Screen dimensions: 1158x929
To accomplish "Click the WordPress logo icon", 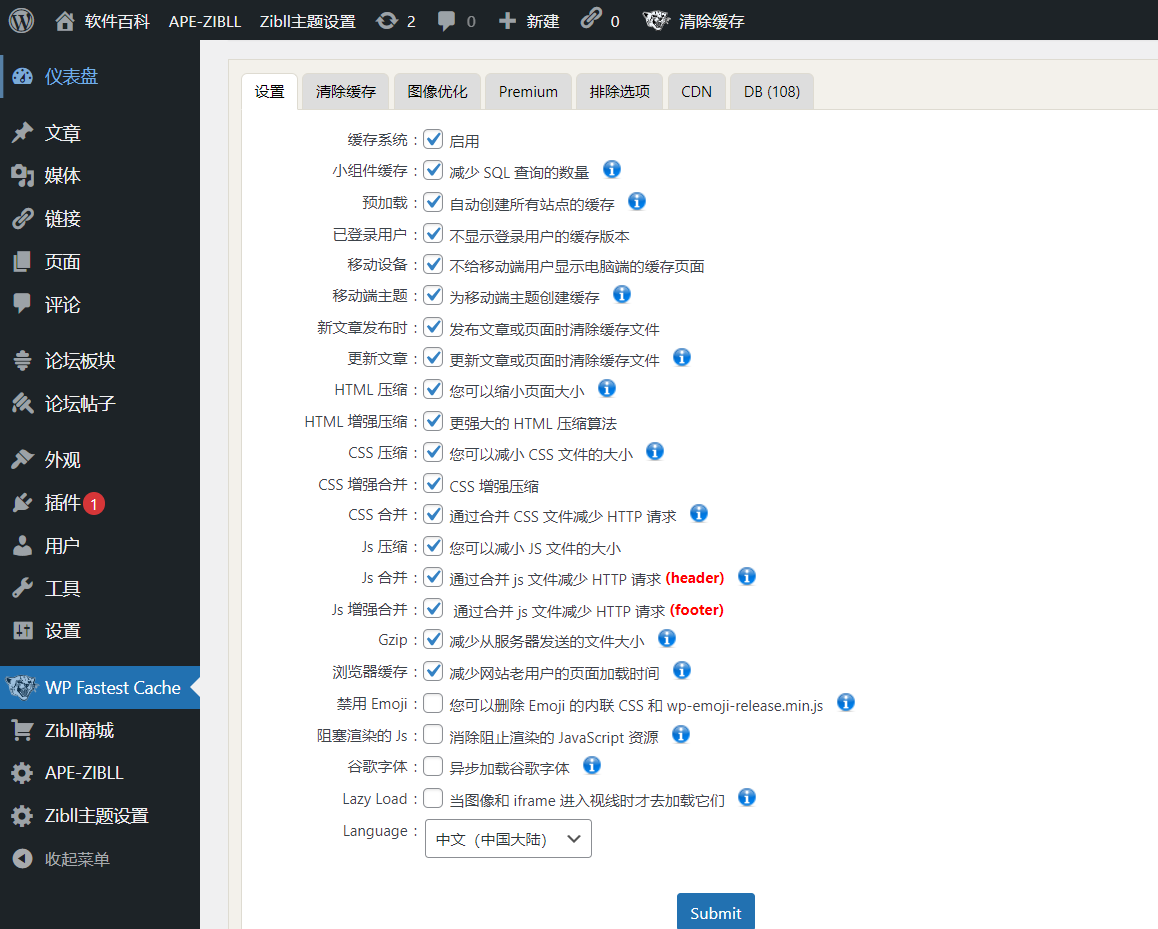I will 21,20.
